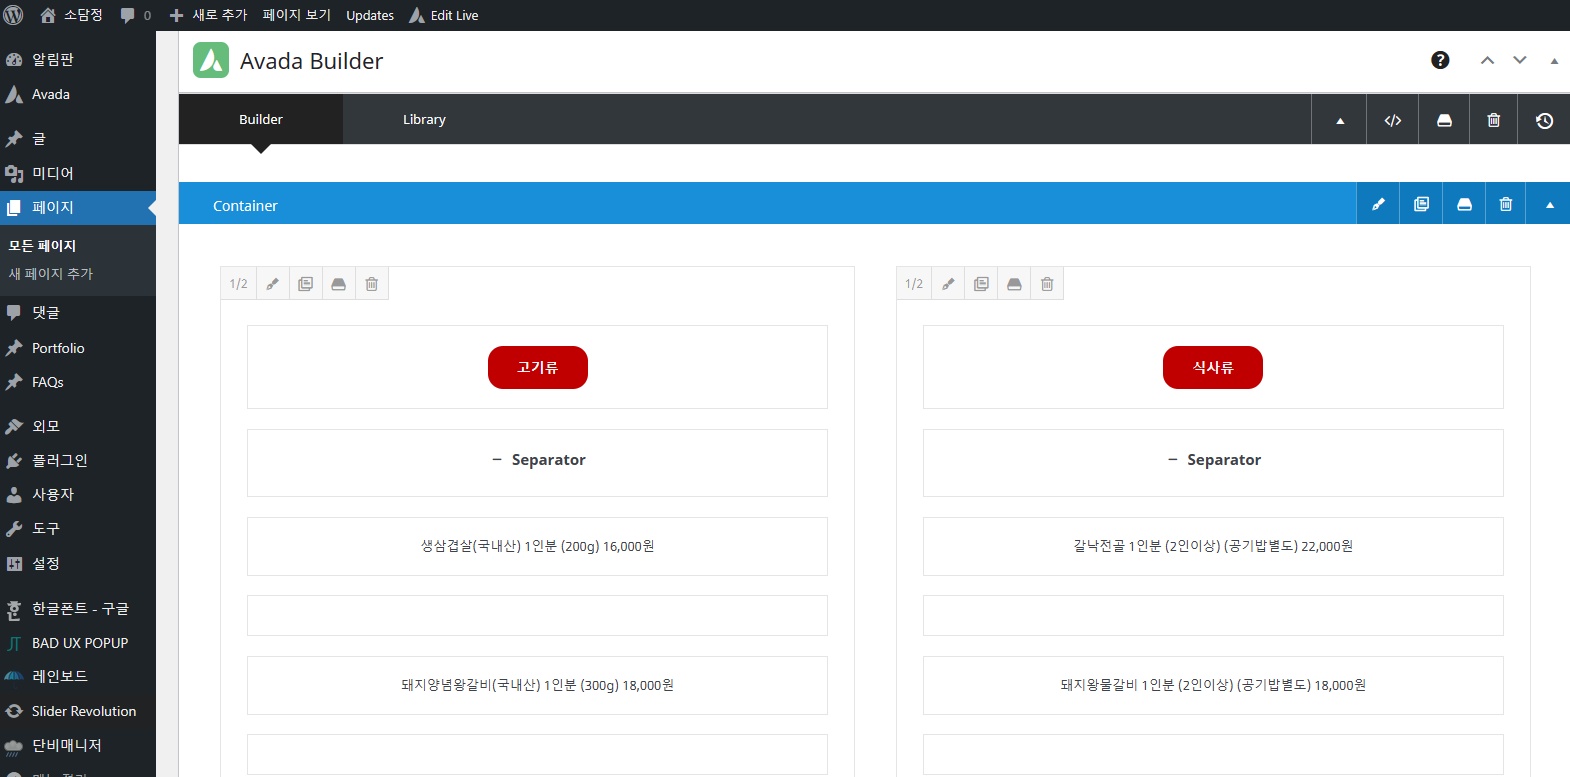Click 페이지 보기 in the admin bar
Screen dimensions: 1570x777
(x=297, y=15)
